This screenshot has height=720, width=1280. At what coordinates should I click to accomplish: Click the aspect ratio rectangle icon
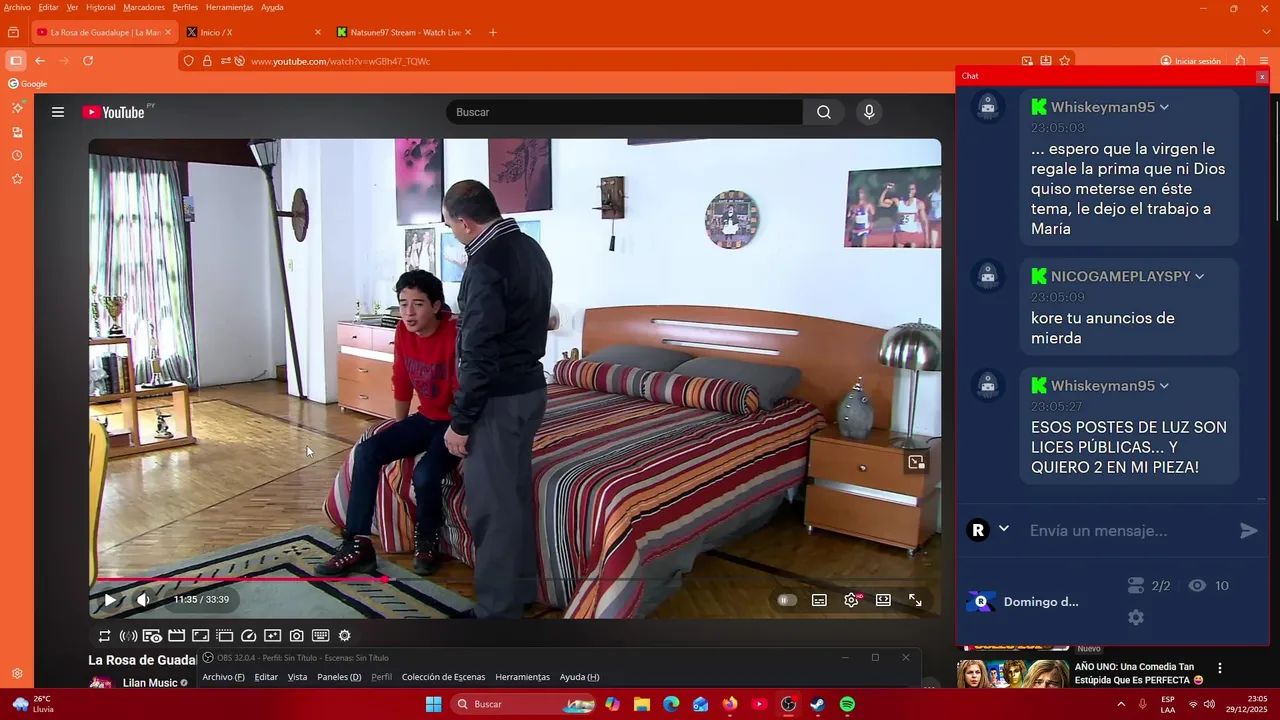(x=200, y=636)
